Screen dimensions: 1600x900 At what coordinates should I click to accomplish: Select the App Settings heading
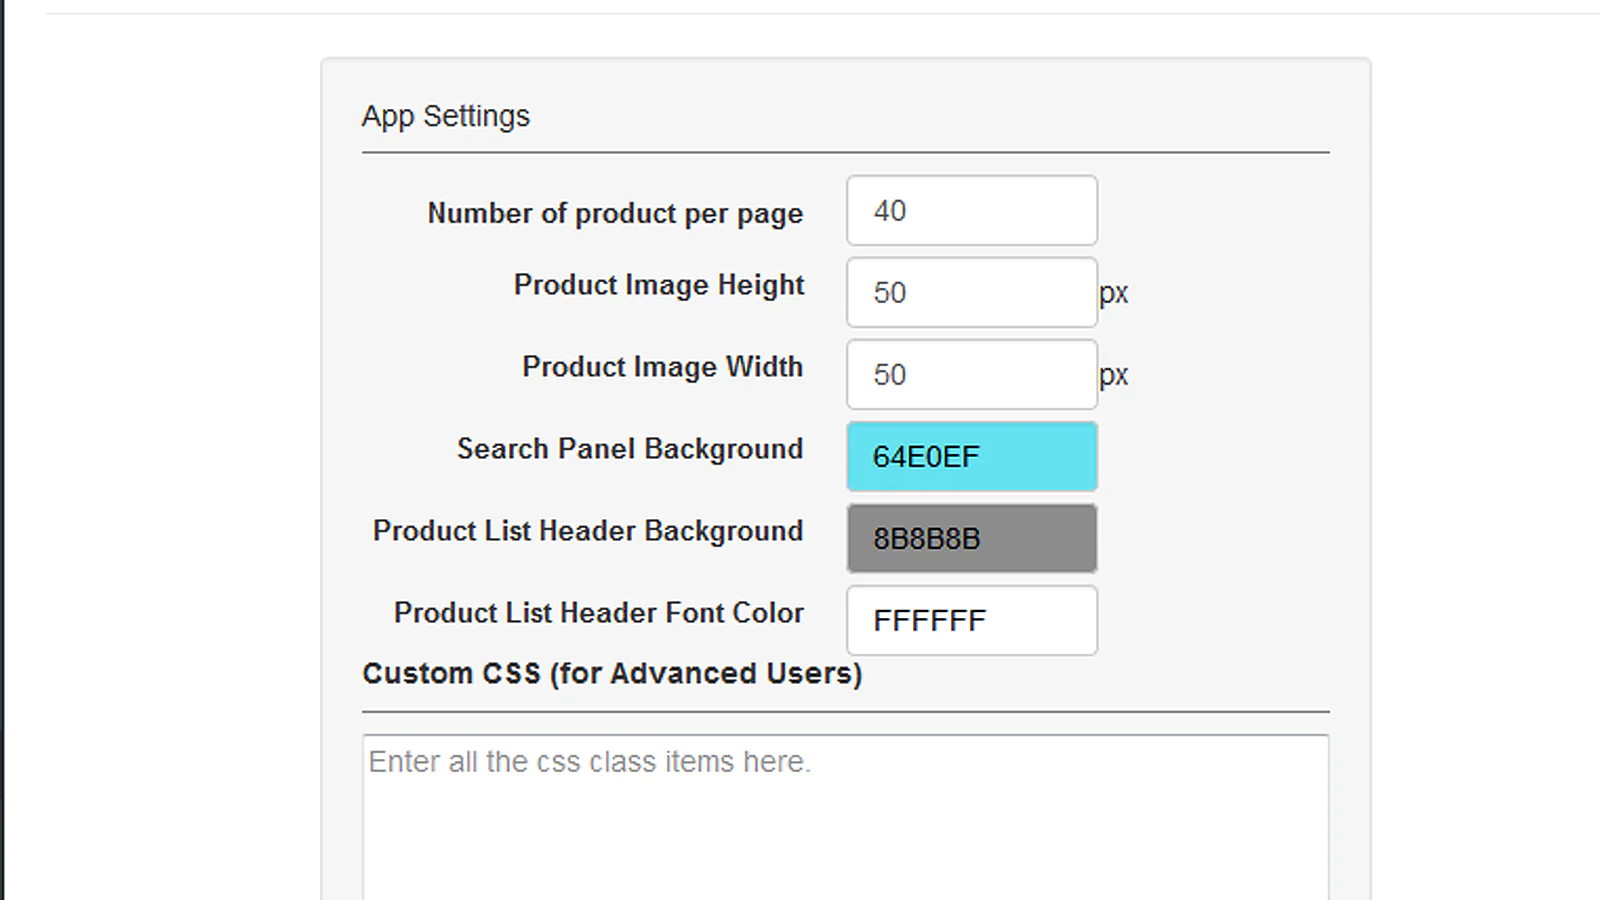point(444,116)
